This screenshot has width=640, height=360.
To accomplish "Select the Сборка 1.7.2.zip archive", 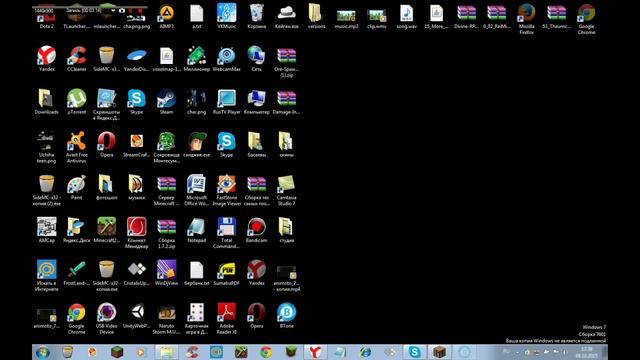I will point(167,233).
